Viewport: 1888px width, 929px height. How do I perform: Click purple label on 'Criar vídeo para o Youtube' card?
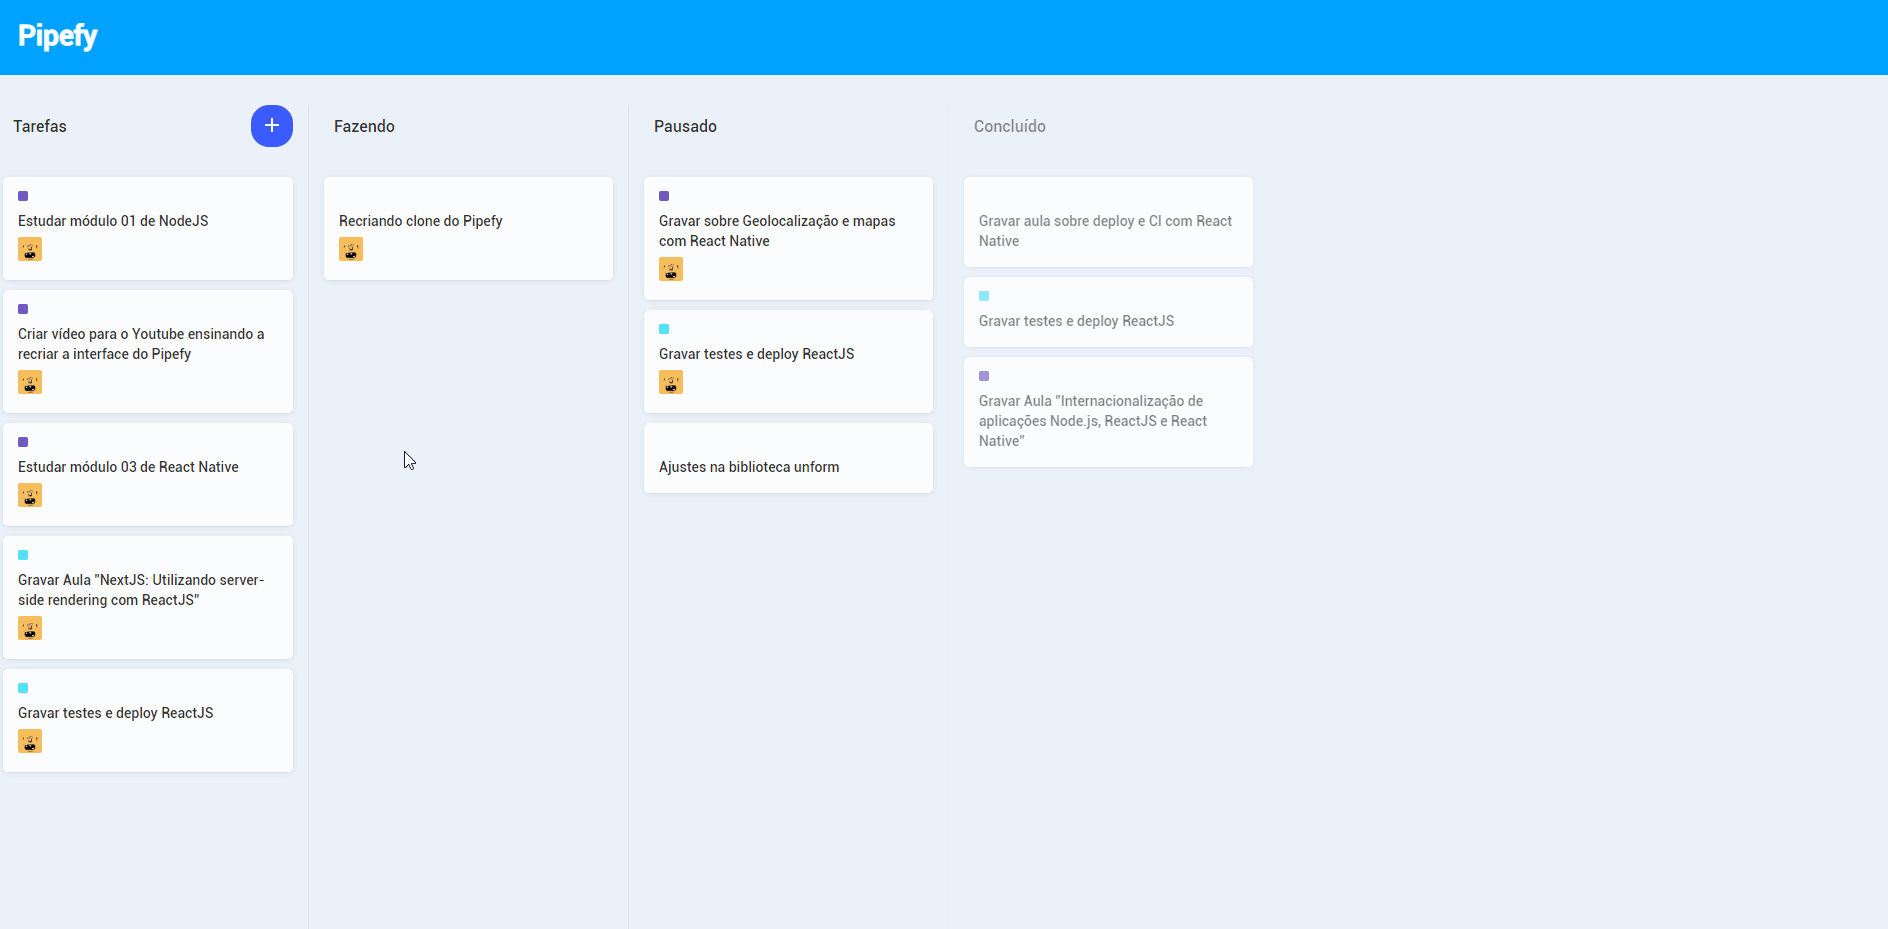23,309
